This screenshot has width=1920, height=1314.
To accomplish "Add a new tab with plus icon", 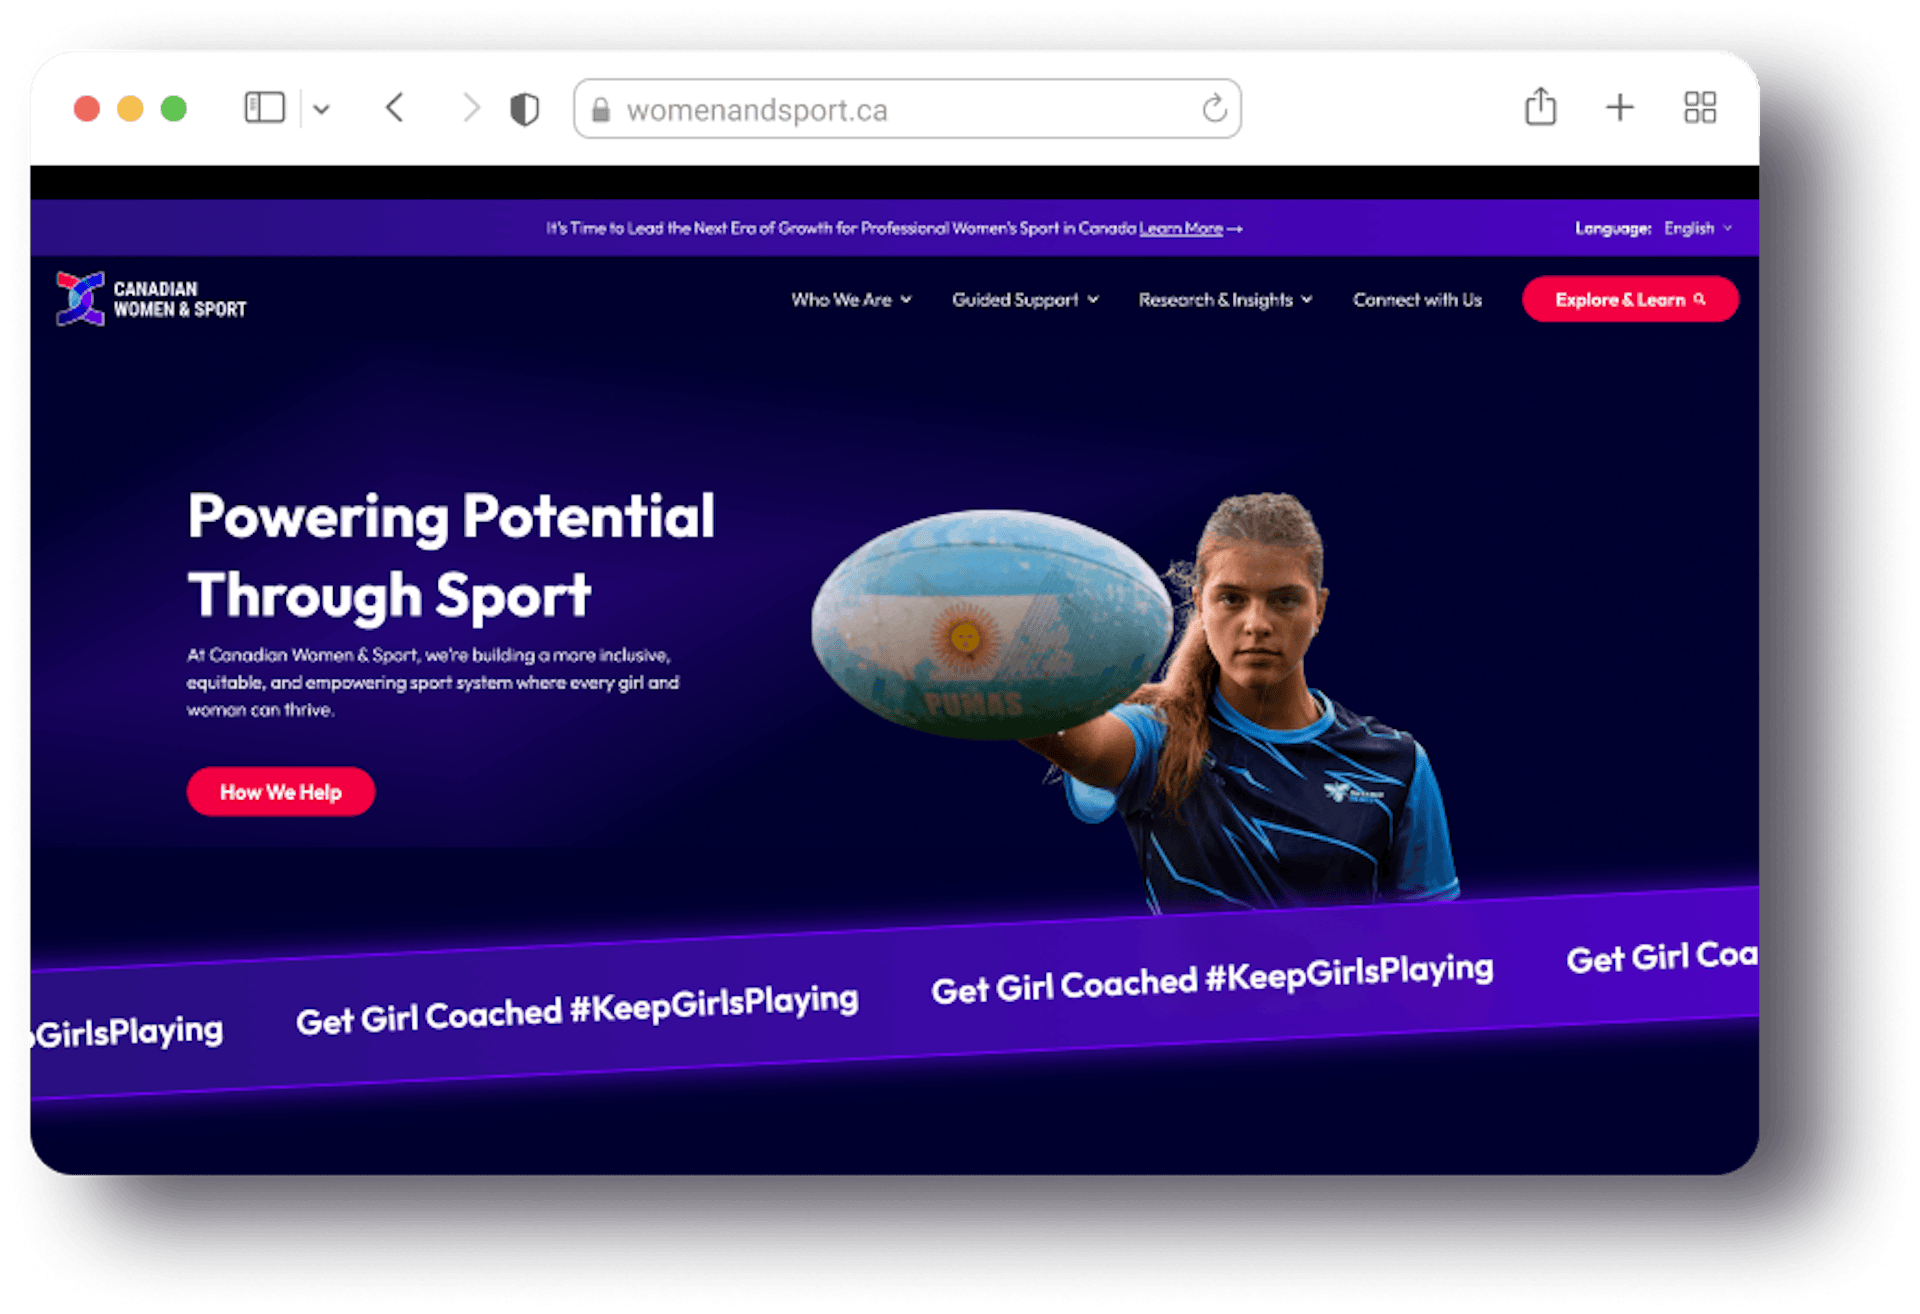I will (1619, 107).
